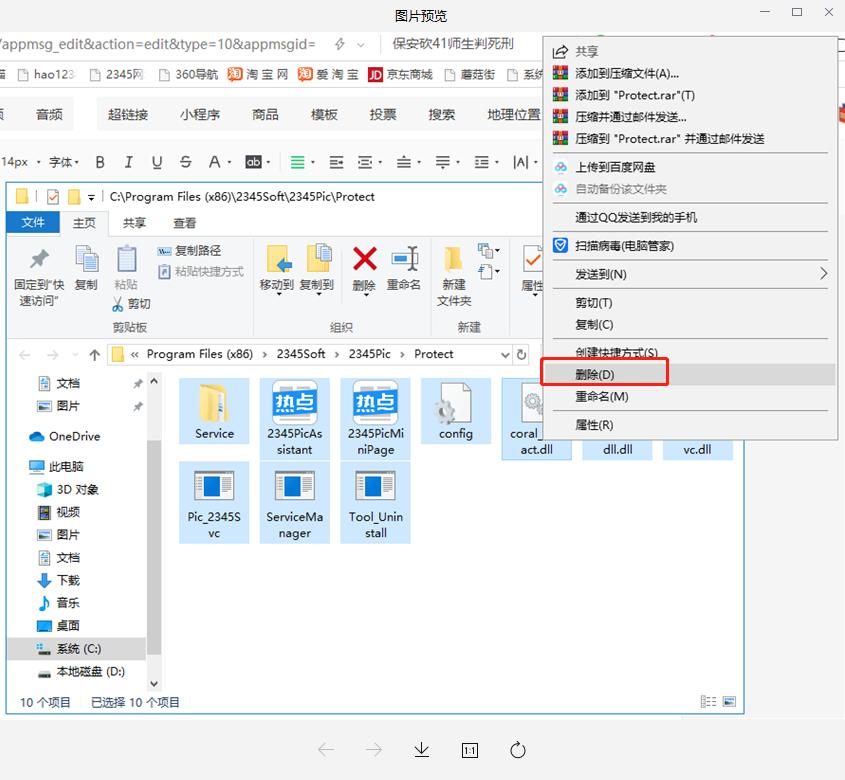This screenshot has height=780, width=845.
Task: Insert audio using the 音频 icon
Action: point(48,114)
